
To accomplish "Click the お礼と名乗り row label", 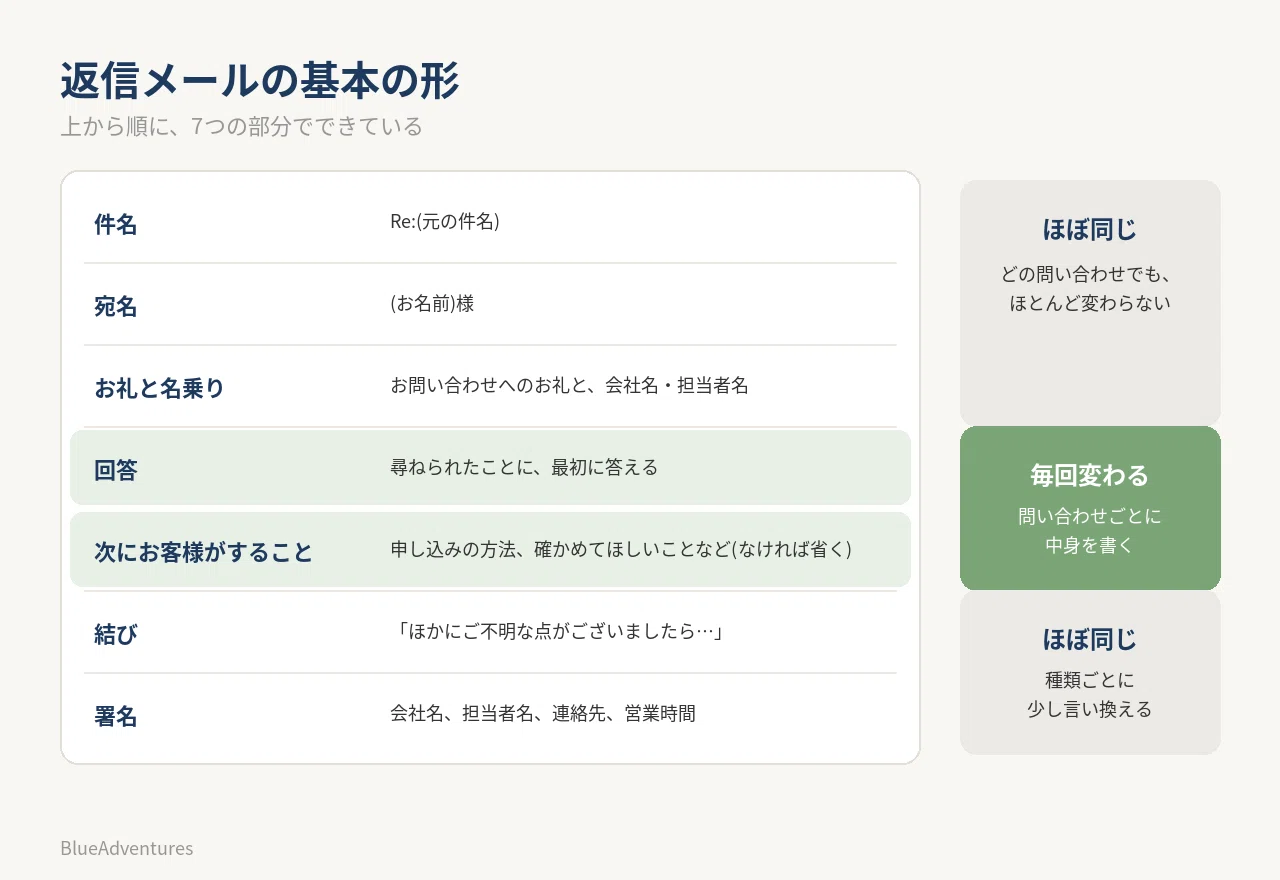I will [159, 389].
